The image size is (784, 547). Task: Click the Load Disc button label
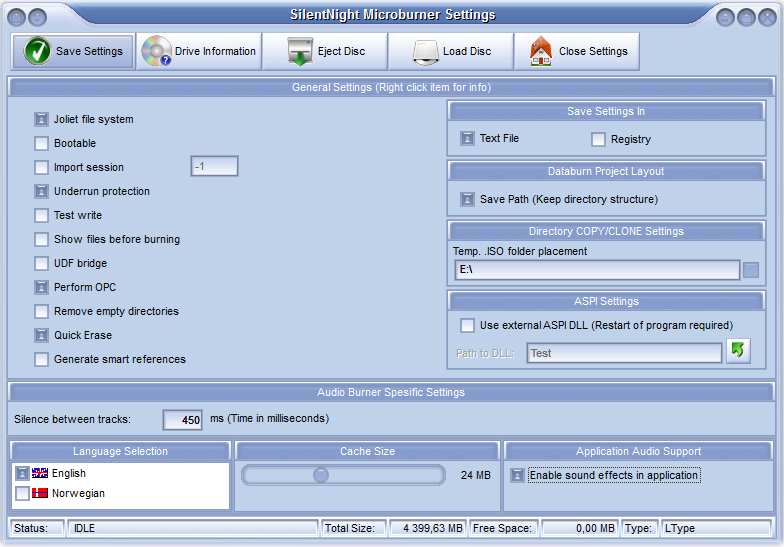(467, 52)
